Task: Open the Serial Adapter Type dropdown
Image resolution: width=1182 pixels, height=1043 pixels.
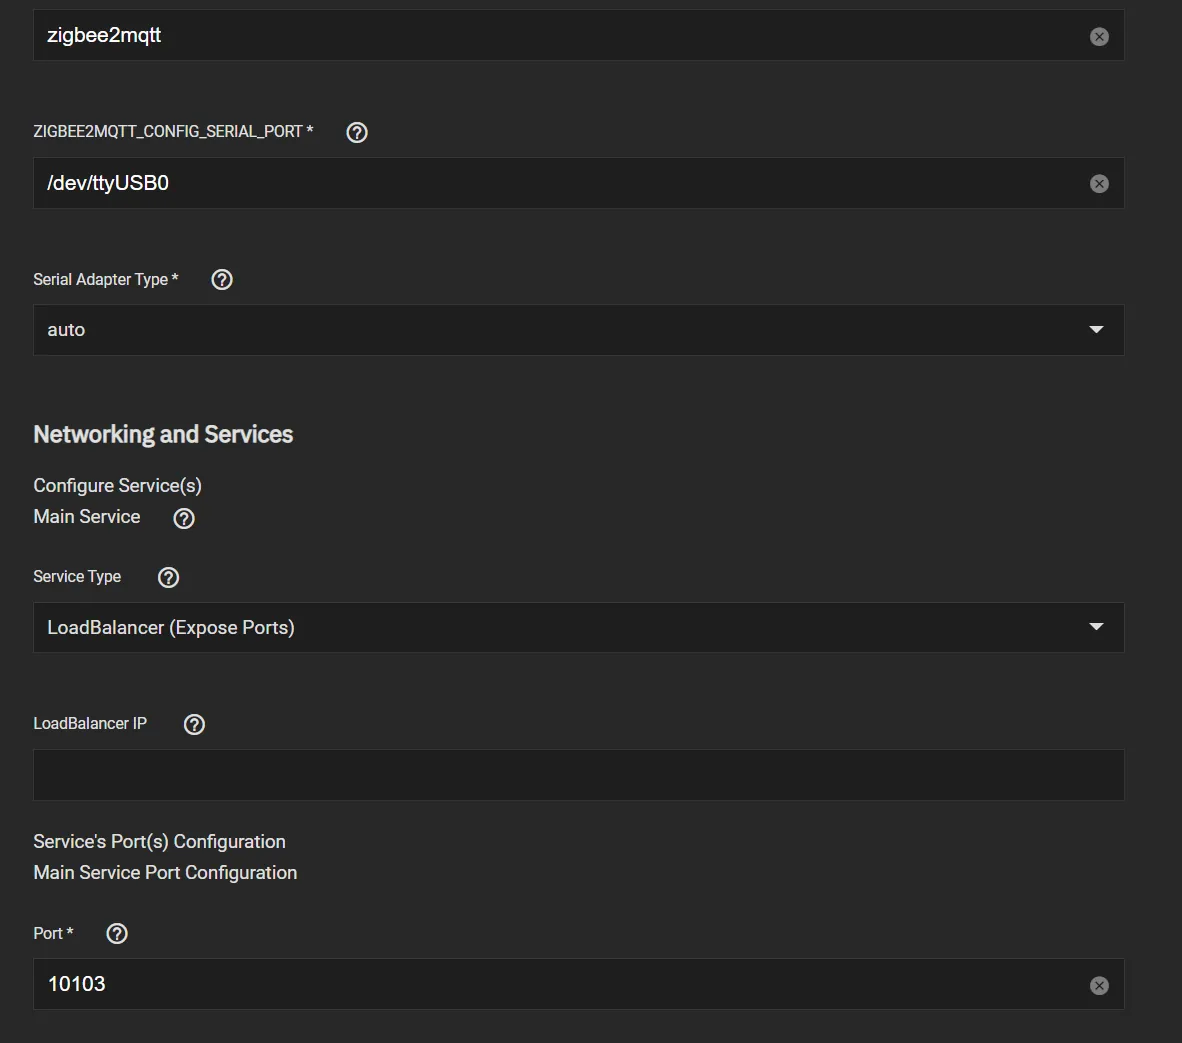Action: click(x=578, y=330)
